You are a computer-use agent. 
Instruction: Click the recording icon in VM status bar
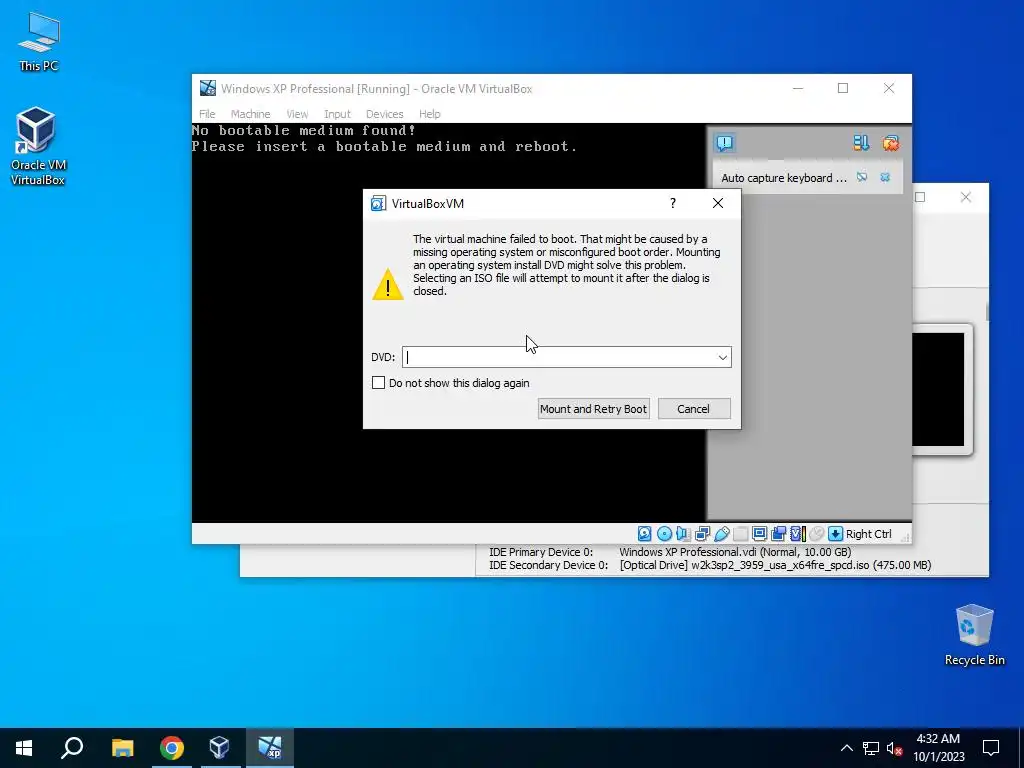tap(778, 534)
